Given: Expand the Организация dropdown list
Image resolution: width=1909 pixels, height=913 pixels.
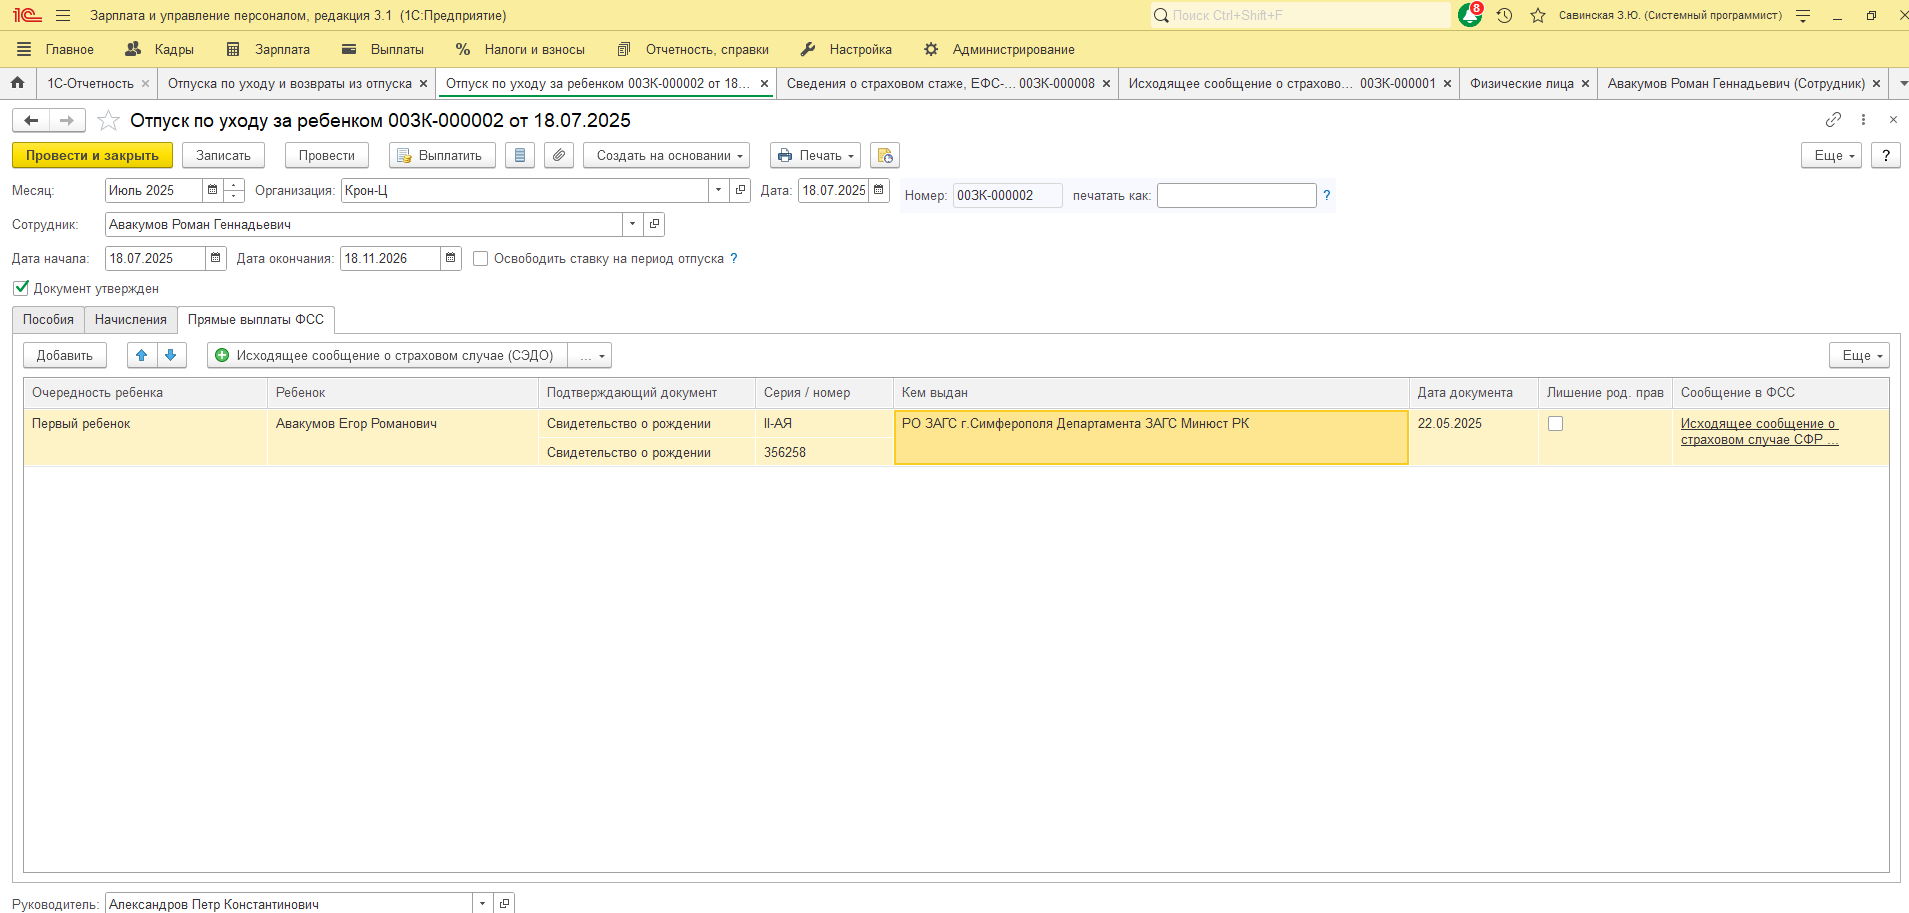Looking at the screenshot, I should pos(718,190).
